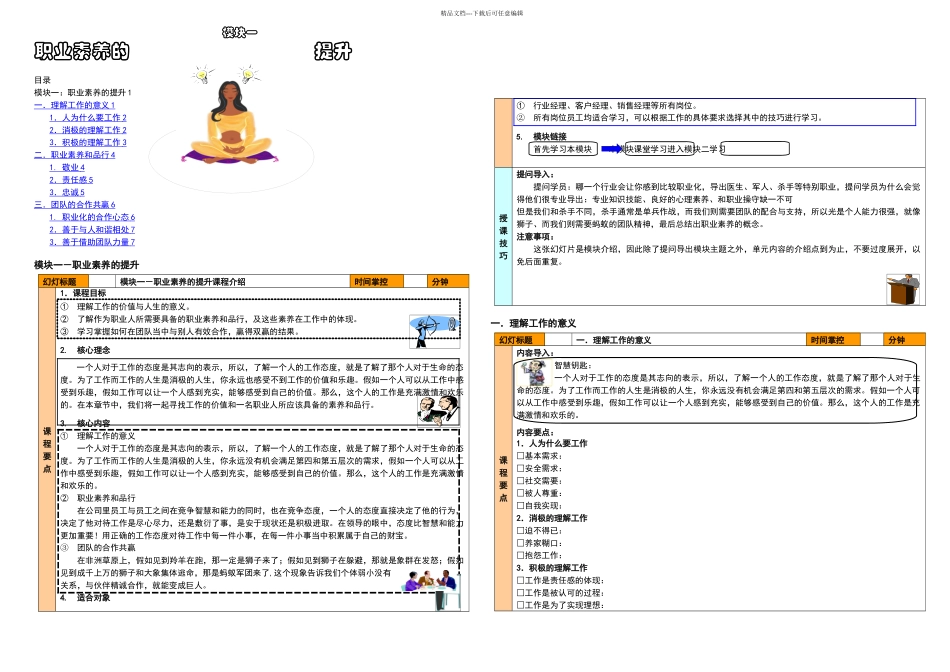The image size is (950, 672).
Task: Open TOC link 2. 消极的理解工作
Action: pos(88,130)
